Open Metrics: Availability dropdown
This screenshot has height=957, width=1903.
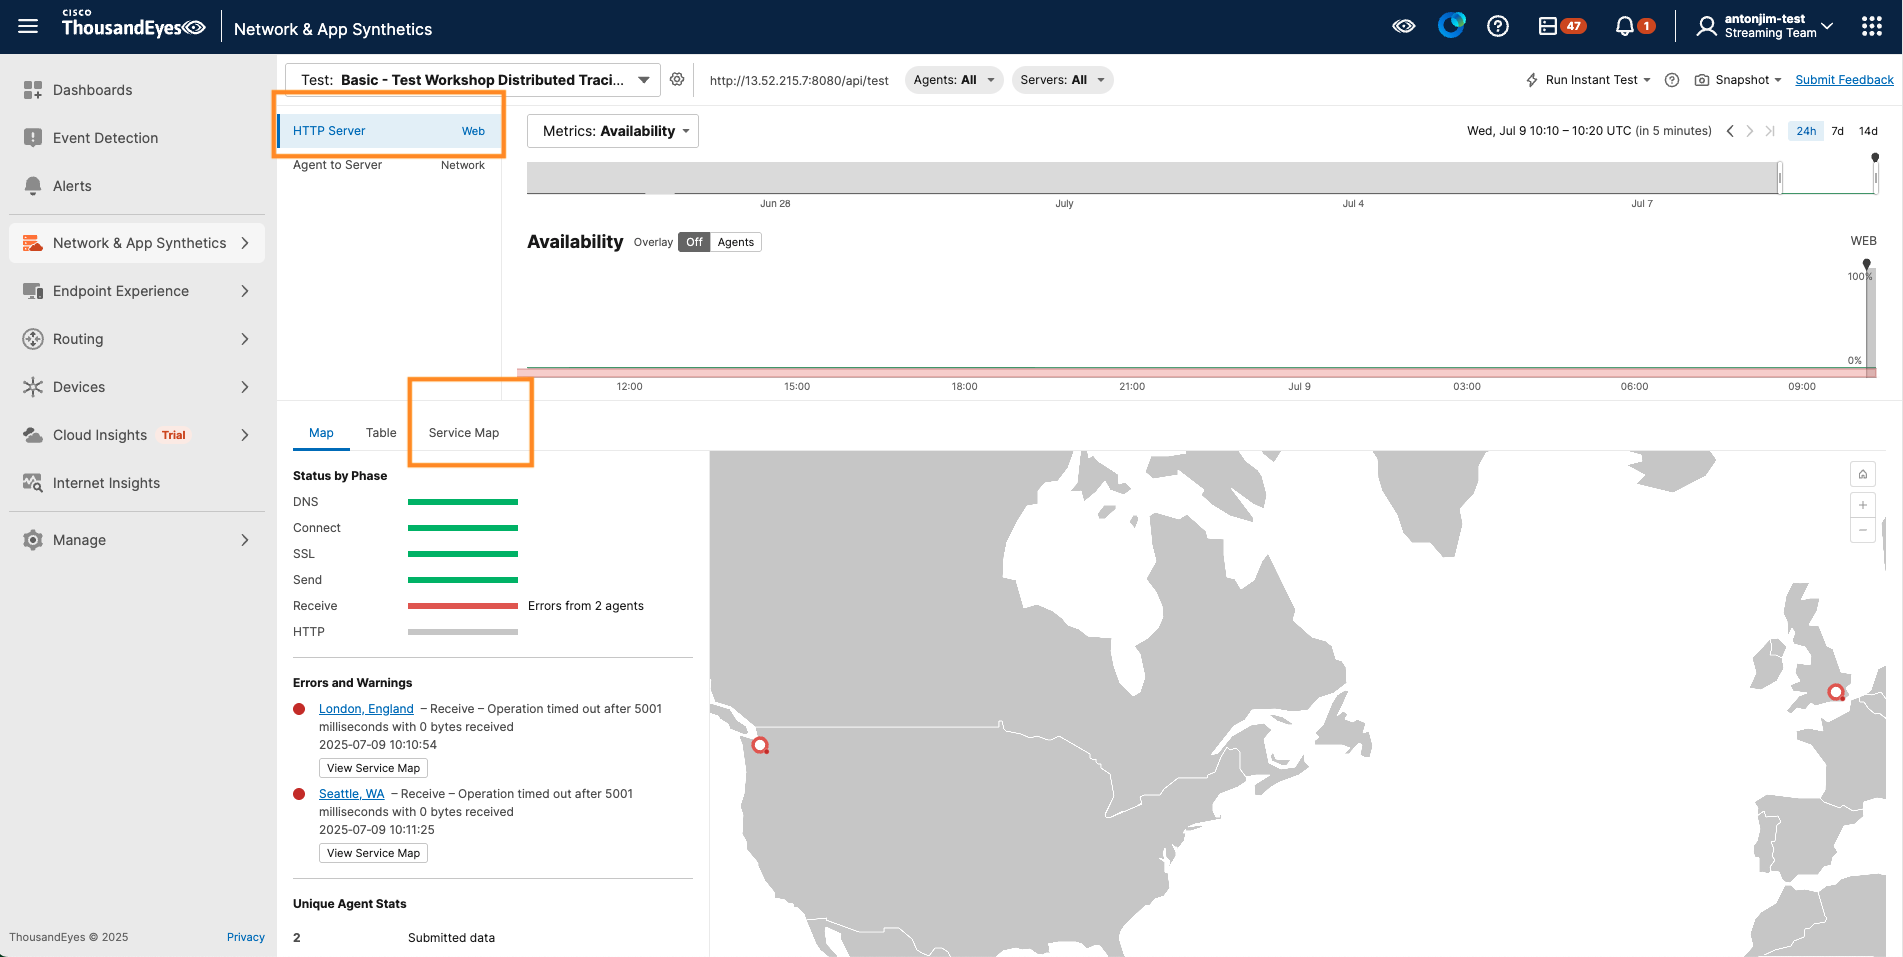click(613, 131)
